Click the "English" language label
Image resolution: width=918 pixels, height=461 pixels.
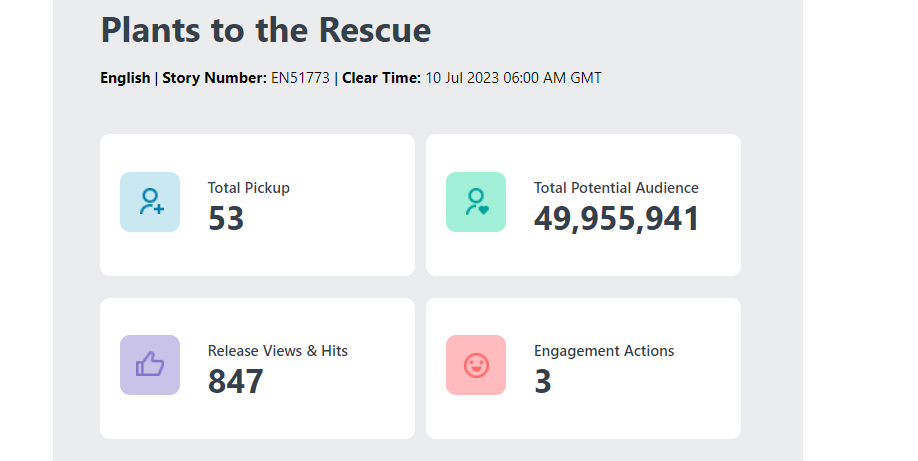tap(125, 78)
